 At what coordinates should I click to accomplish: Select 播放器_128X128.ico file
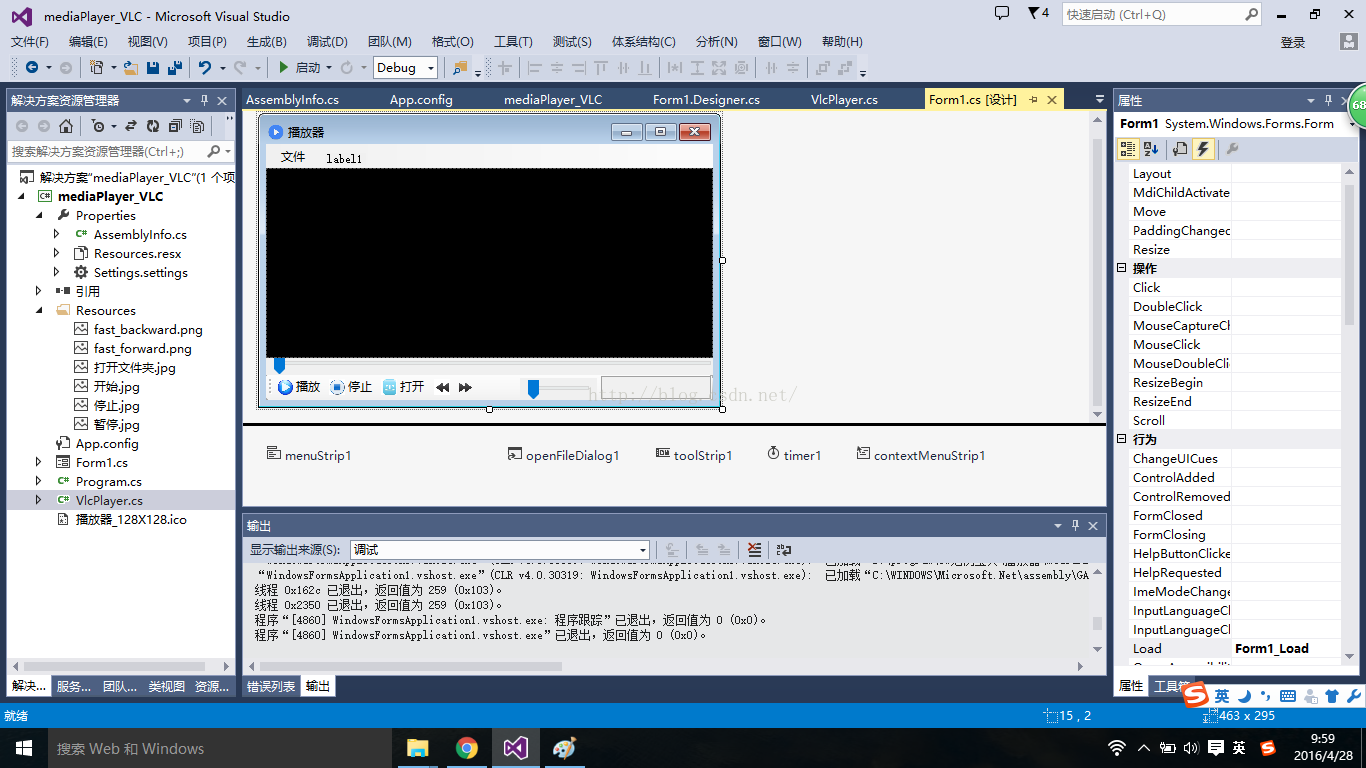131,519
